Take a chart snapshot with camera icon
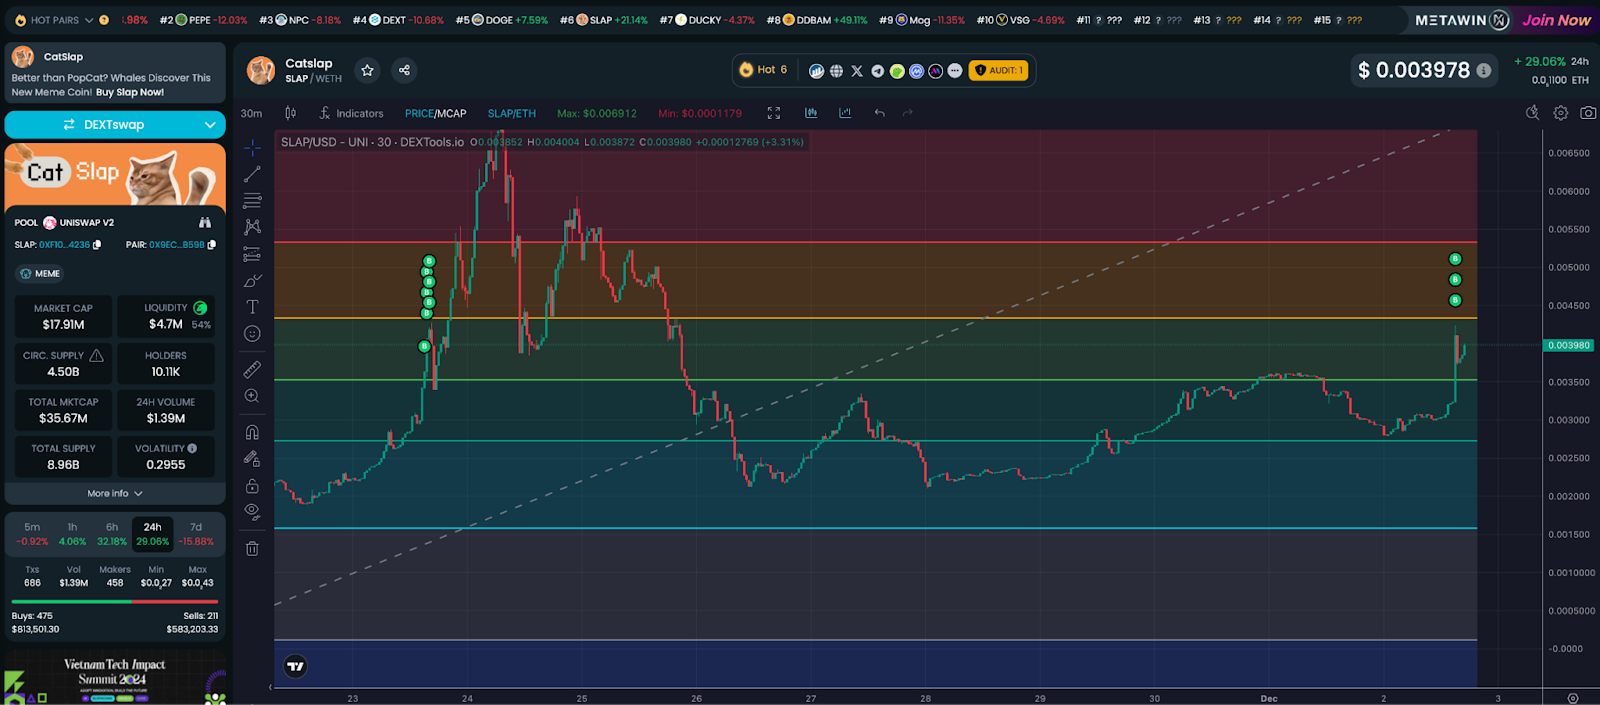 (1587, 113)
